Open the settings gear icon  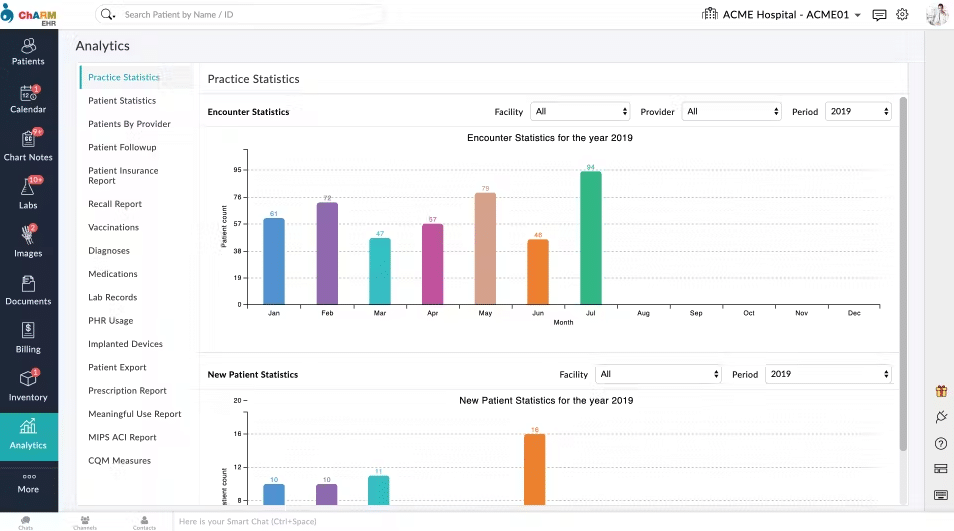point(902,15)
